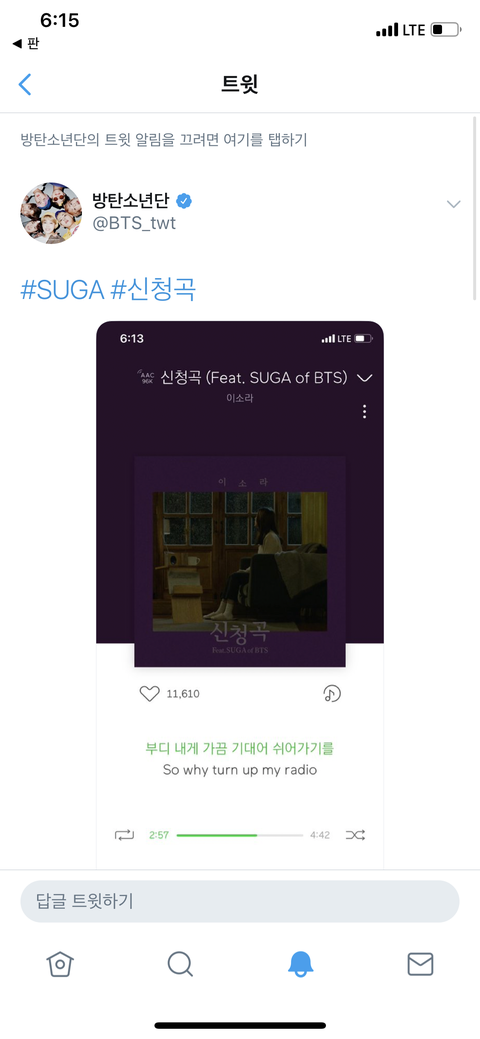Toggle the shuffle playback icon
The width and height of the screenshot is (480, 1039).
tap(355, 835)
